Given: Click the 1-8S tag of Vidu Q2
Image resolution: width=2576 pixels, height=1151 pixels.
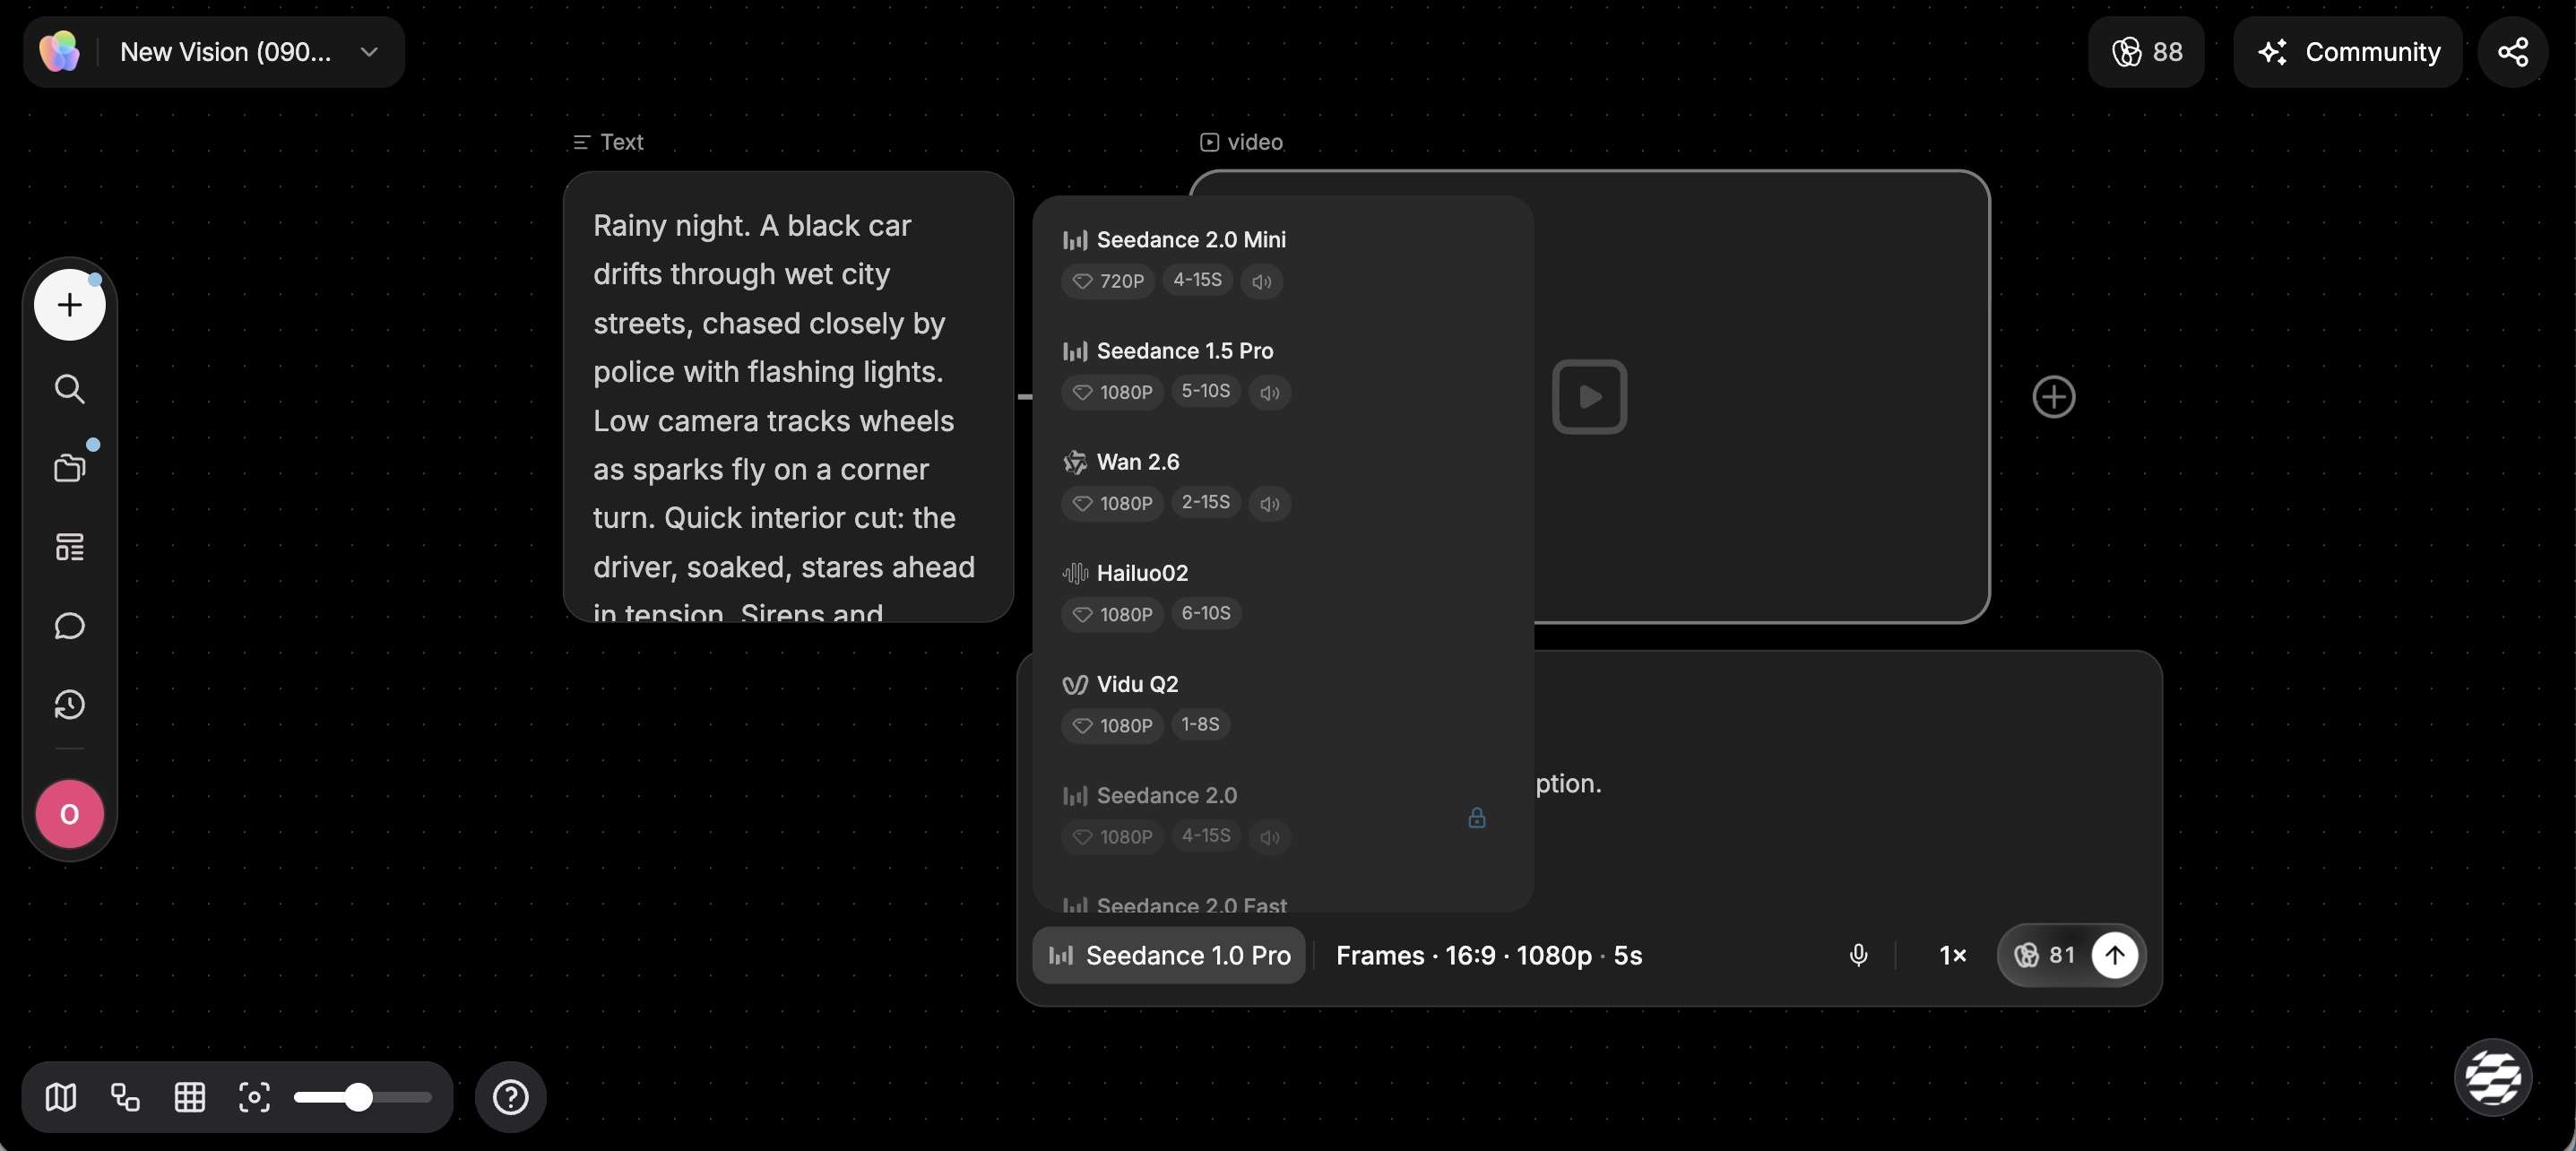Looking at the screenshot, I should coord(1200,724).
